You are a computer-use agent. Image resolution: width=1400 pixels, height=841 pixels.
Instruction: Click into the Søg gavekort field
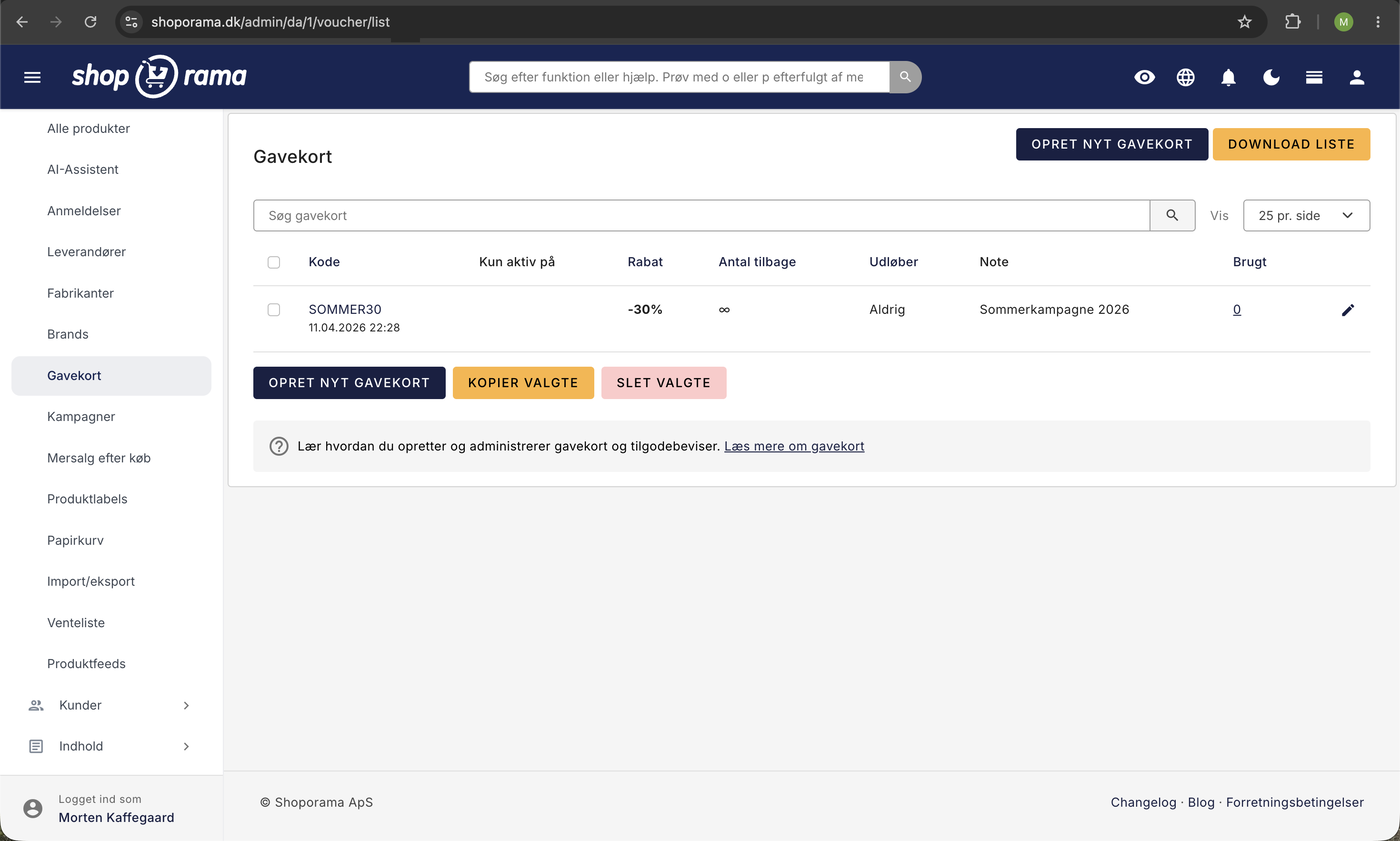701,215
